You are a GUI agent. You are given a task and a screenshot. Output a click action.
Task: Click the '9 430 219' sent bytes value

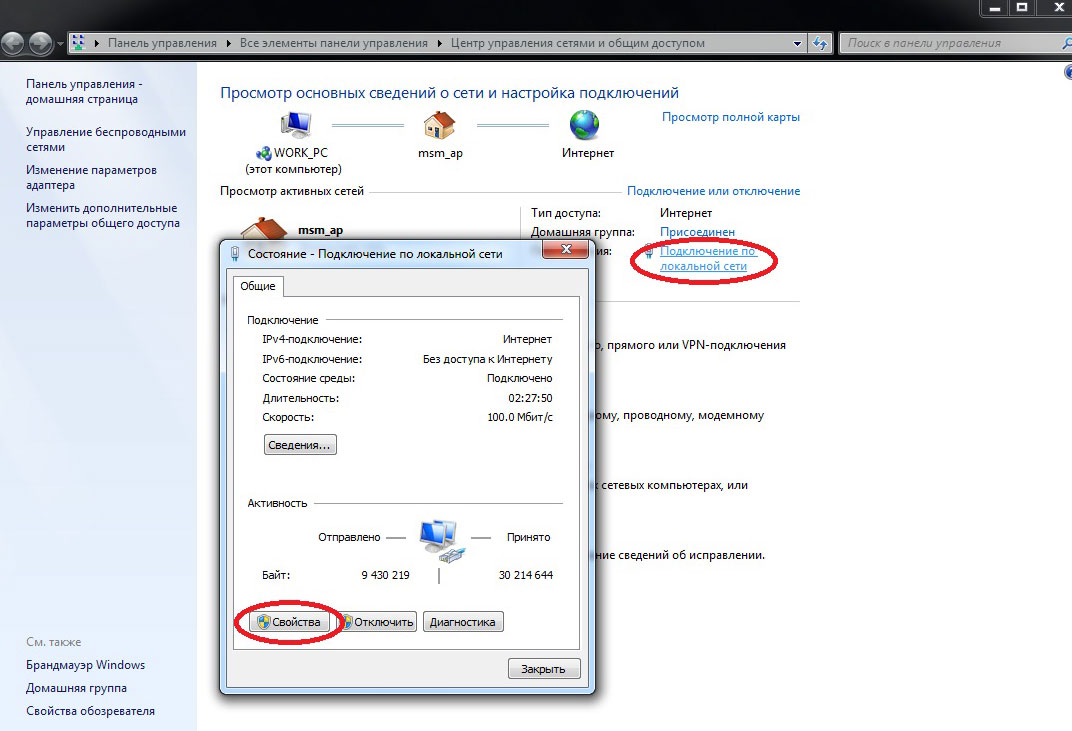point(386,575)
